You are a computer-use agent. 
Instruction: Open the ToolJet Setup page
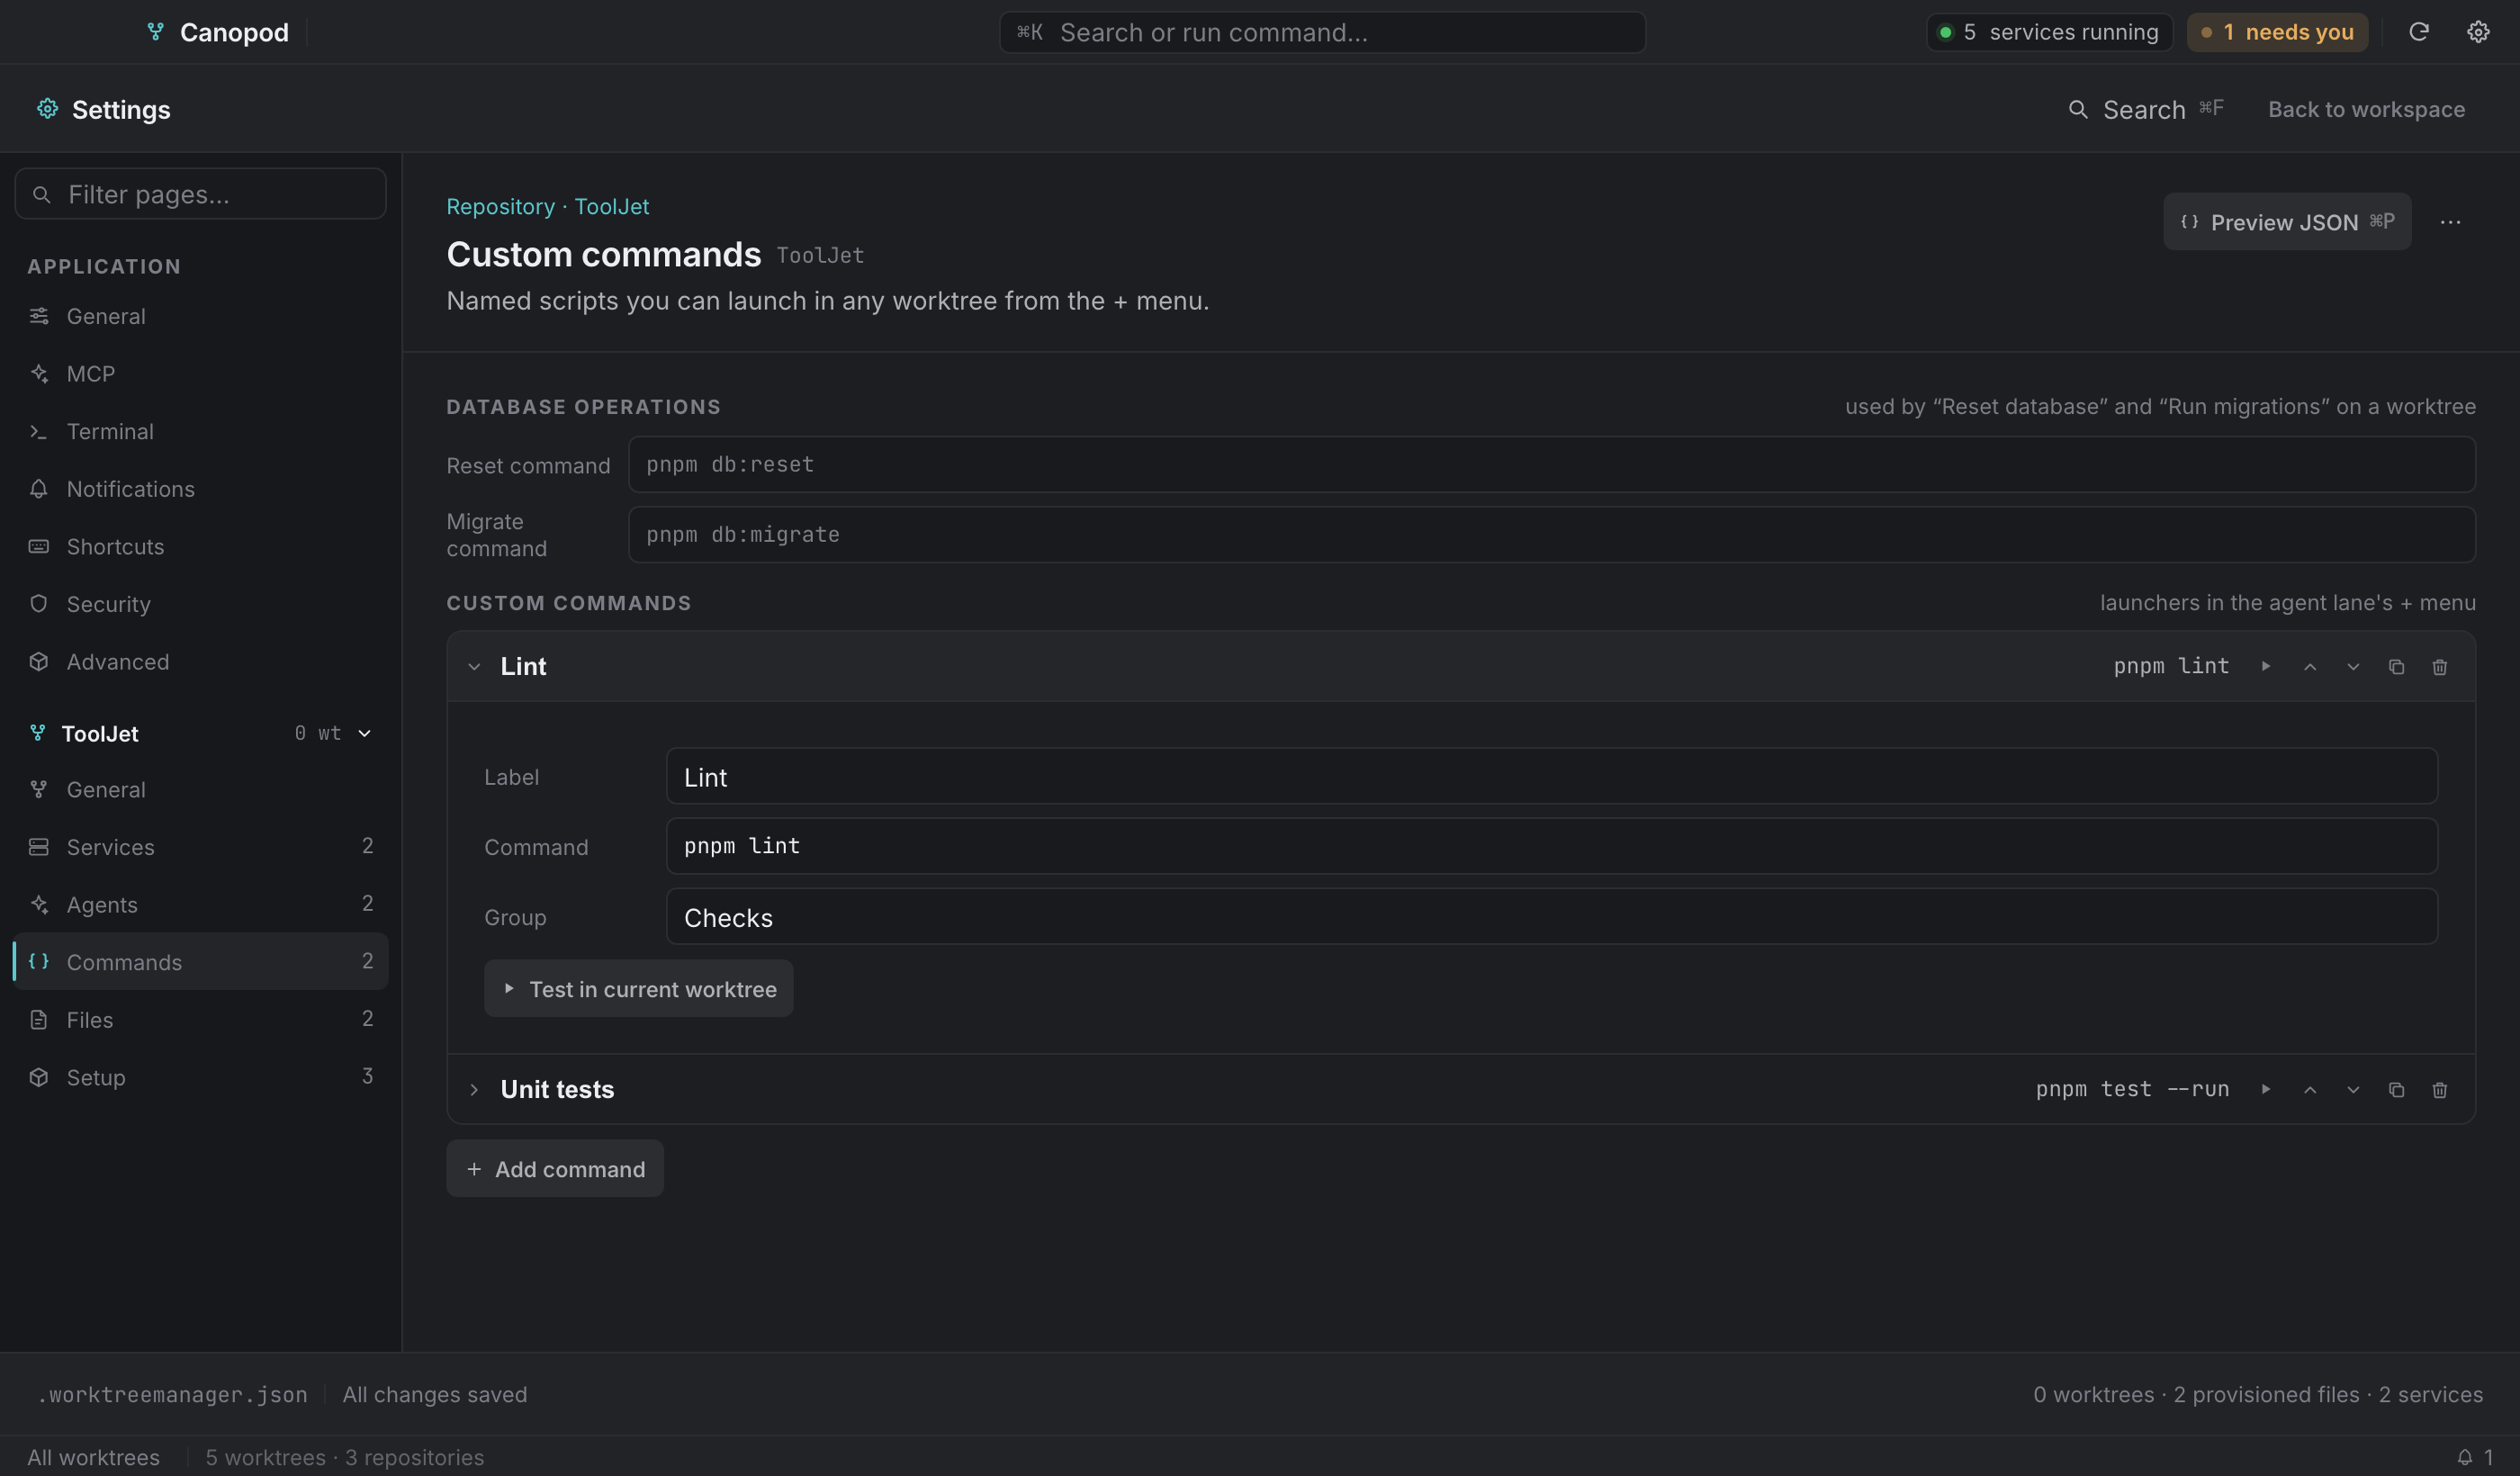pos(200,1077)
